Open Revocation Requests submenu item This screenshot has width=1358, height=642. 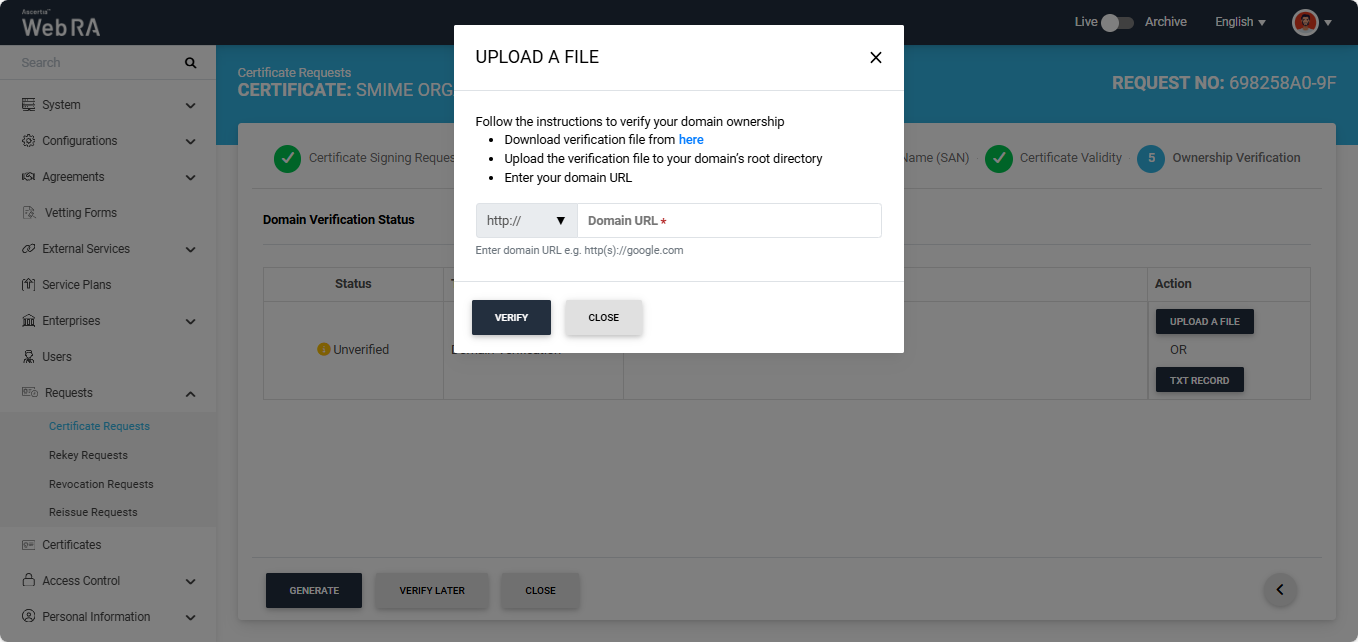click(101, 484)
